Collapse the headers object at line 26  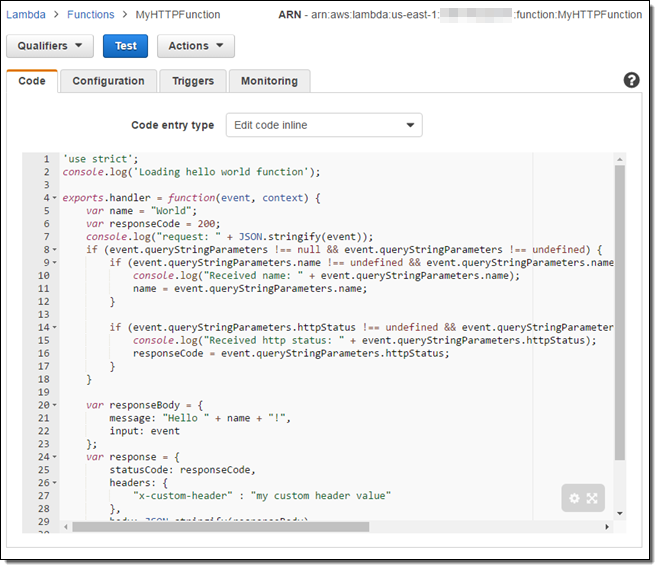[x=53, y=483]
